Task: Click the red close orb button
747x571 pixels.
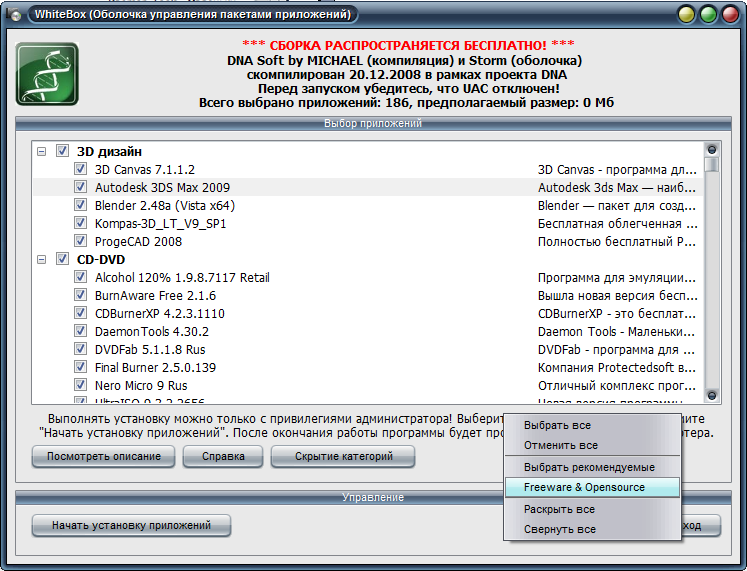Action: tap(730, 15)
